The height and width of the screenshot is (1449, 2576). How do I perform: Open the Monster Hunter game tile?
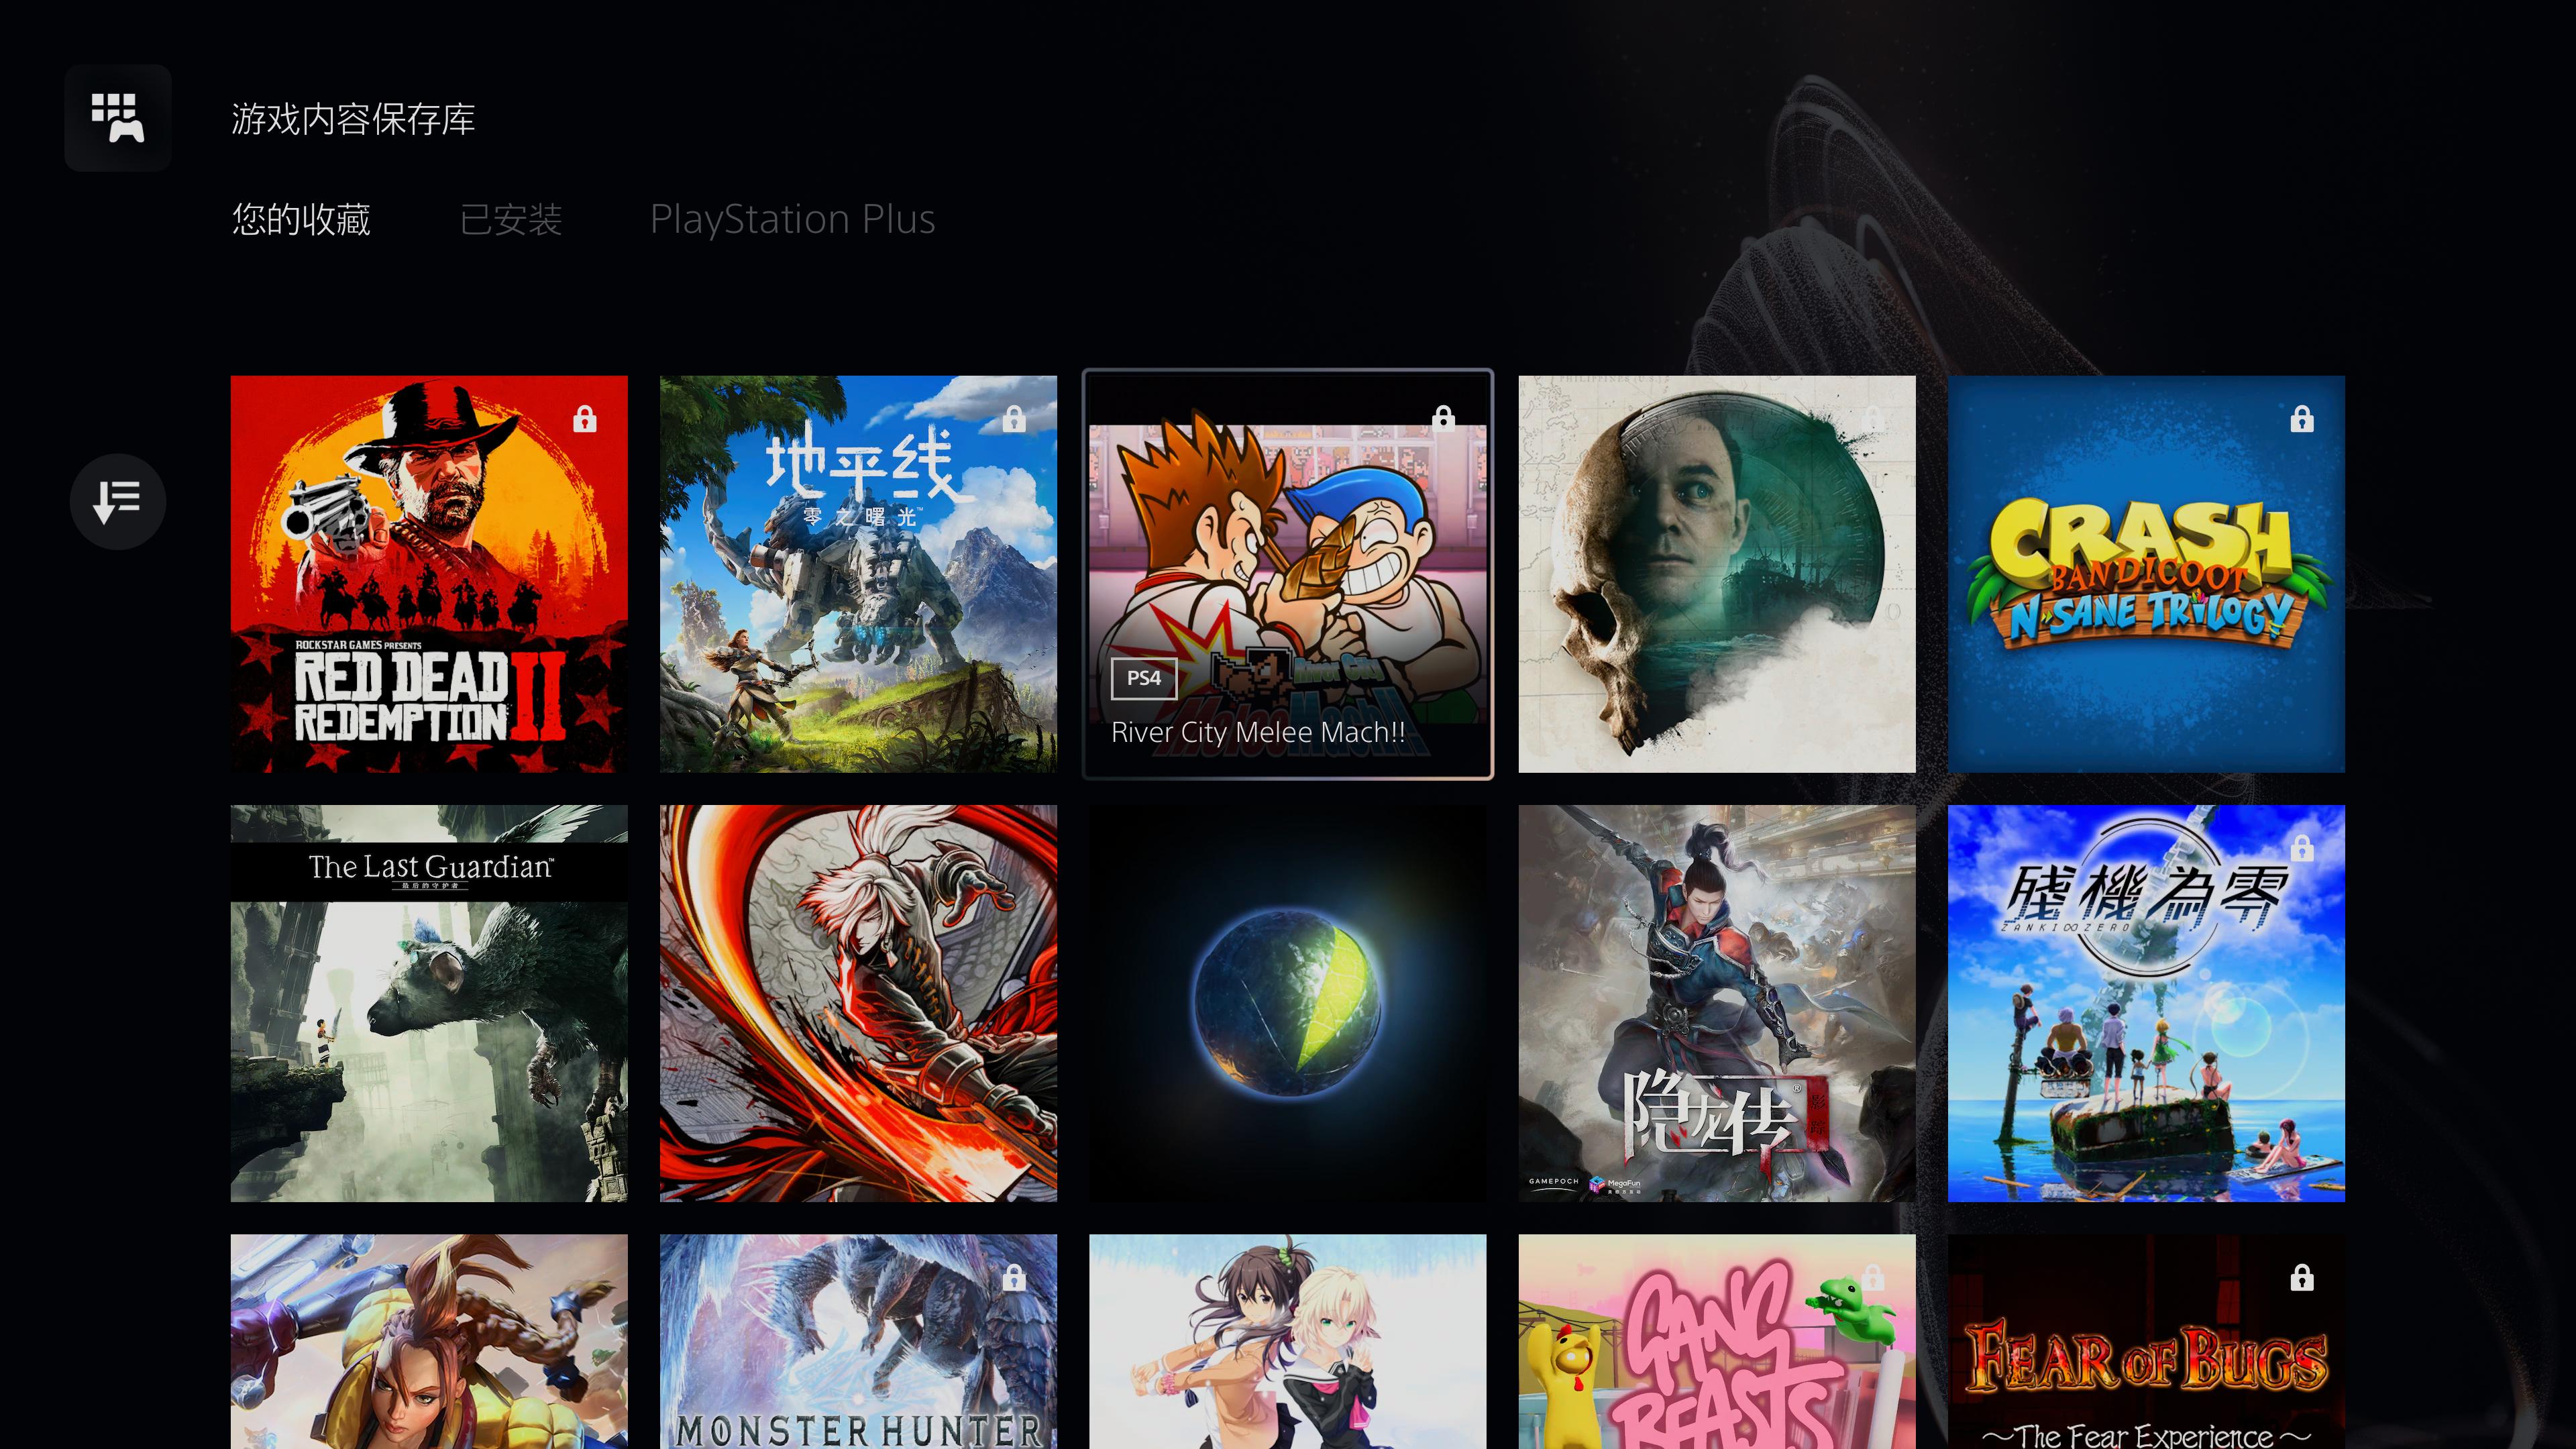tap(858, 1341)
